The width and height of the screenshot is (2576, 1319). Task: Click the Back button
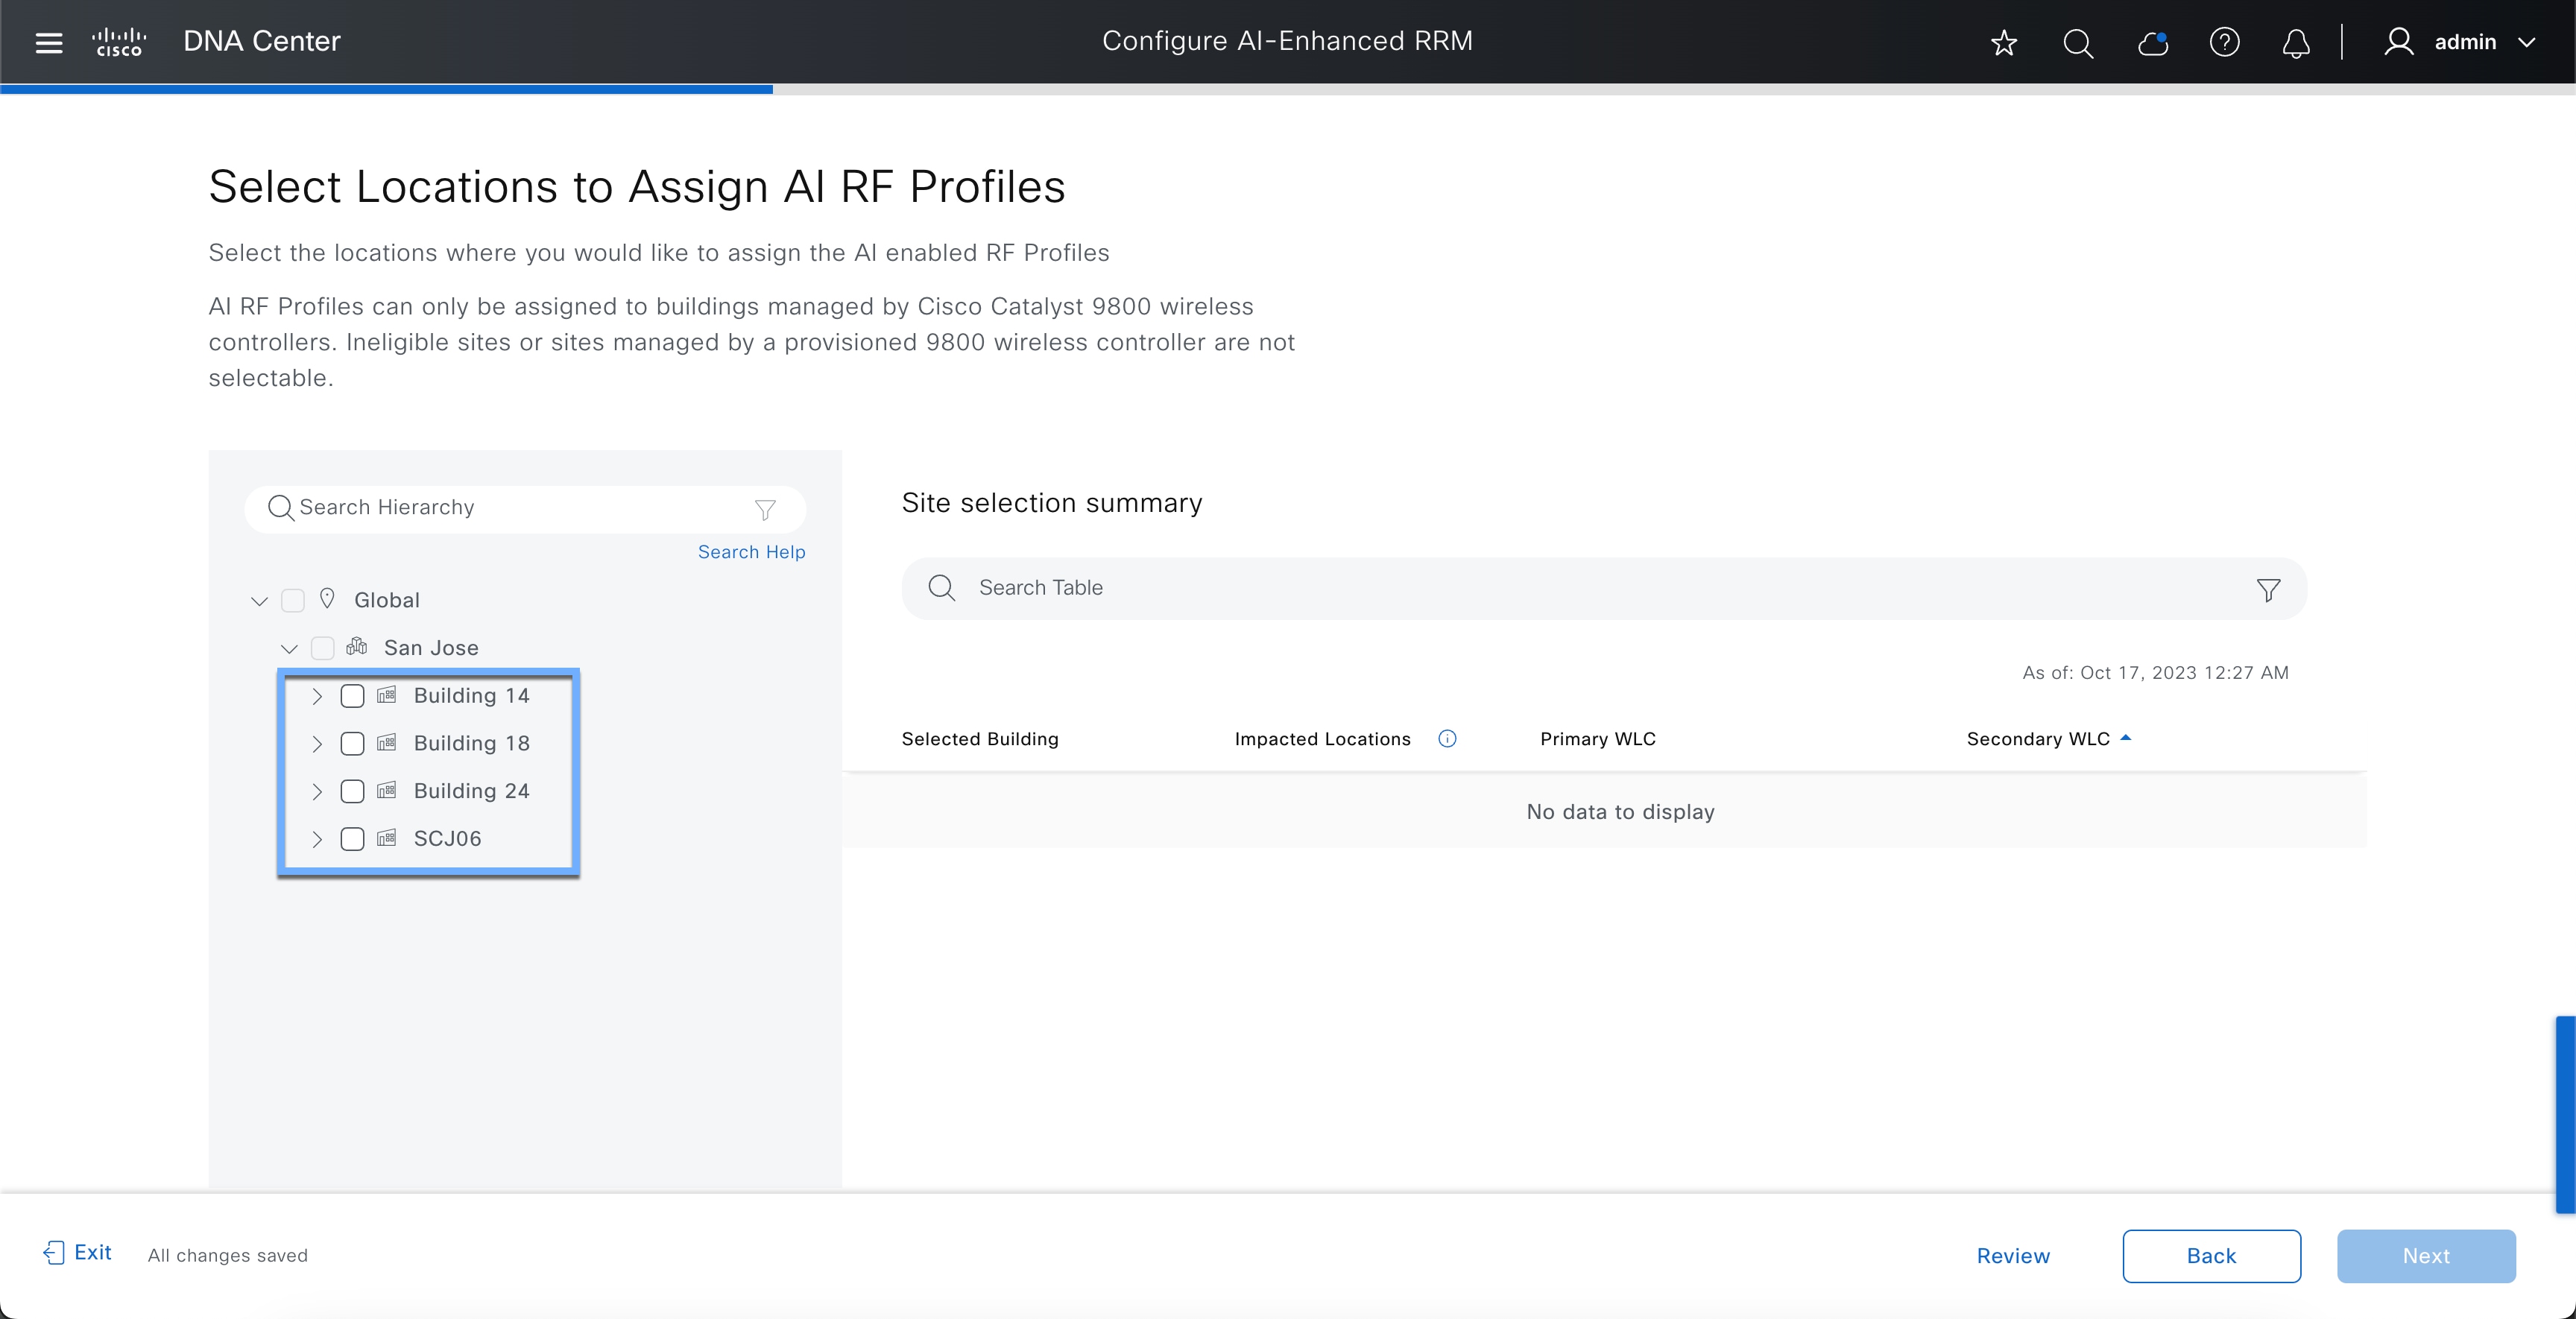(2211, 1256)
